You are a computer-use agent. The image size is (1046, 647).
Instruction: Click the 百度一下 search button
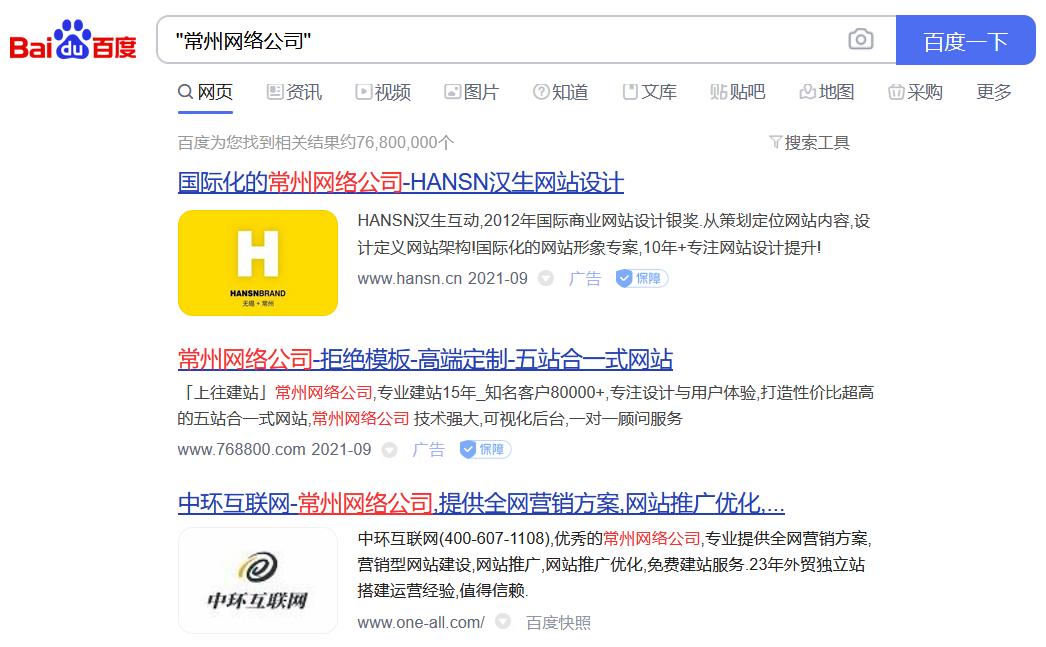click(x=965, y=41)
